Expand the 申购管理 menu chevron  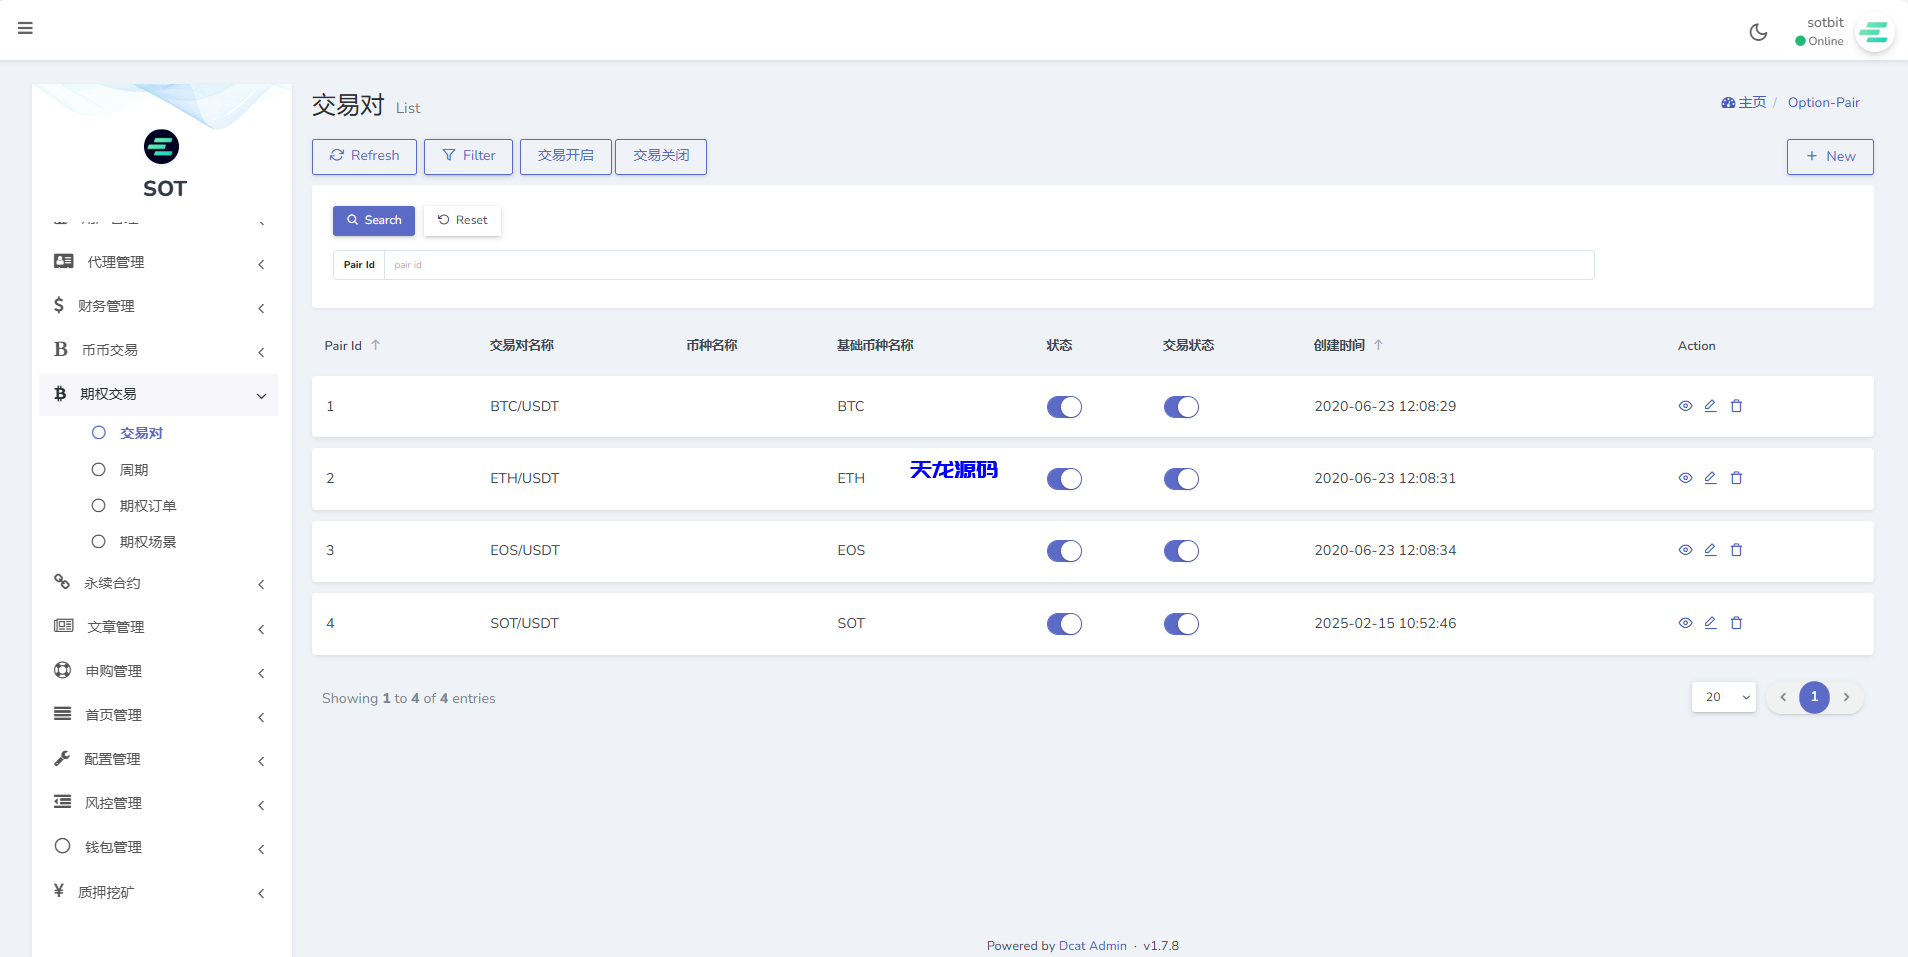click(x=261, y=673)
